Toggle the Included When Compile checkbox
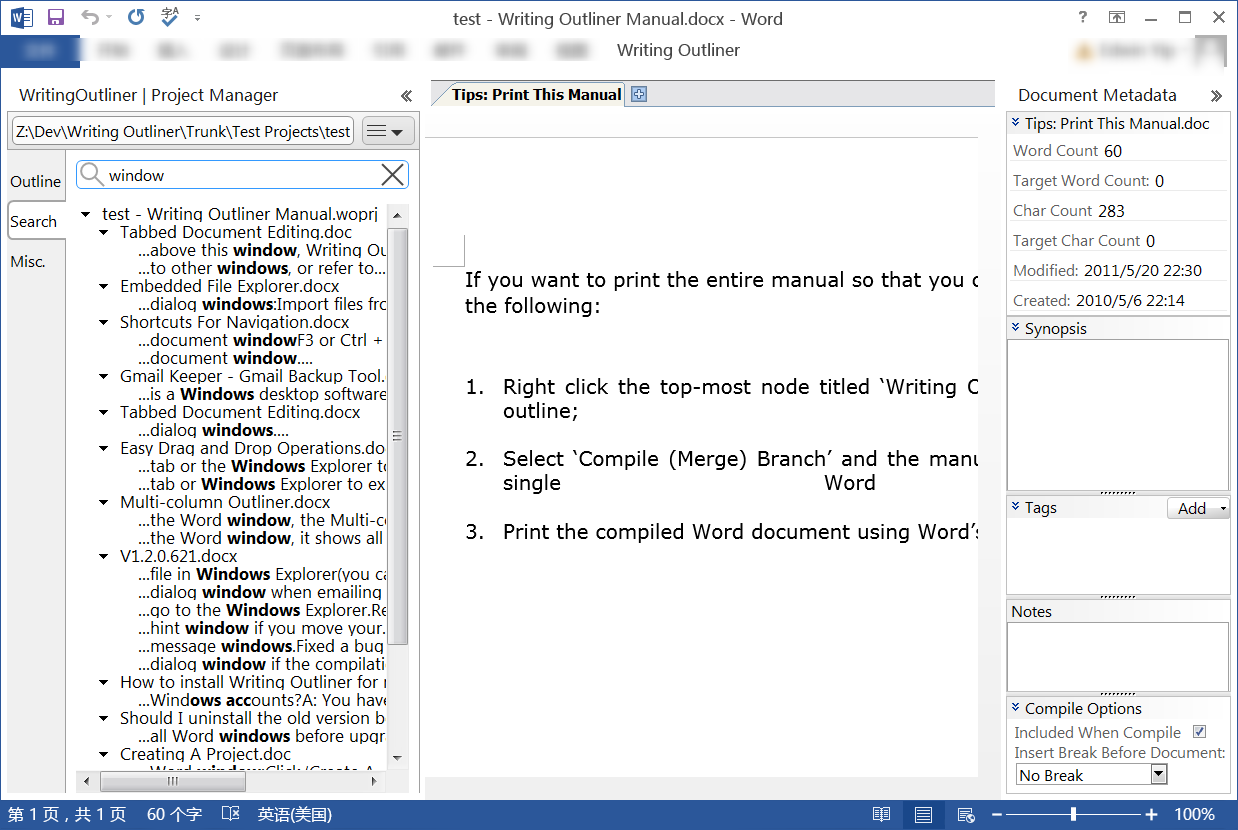 [1200, 732]
